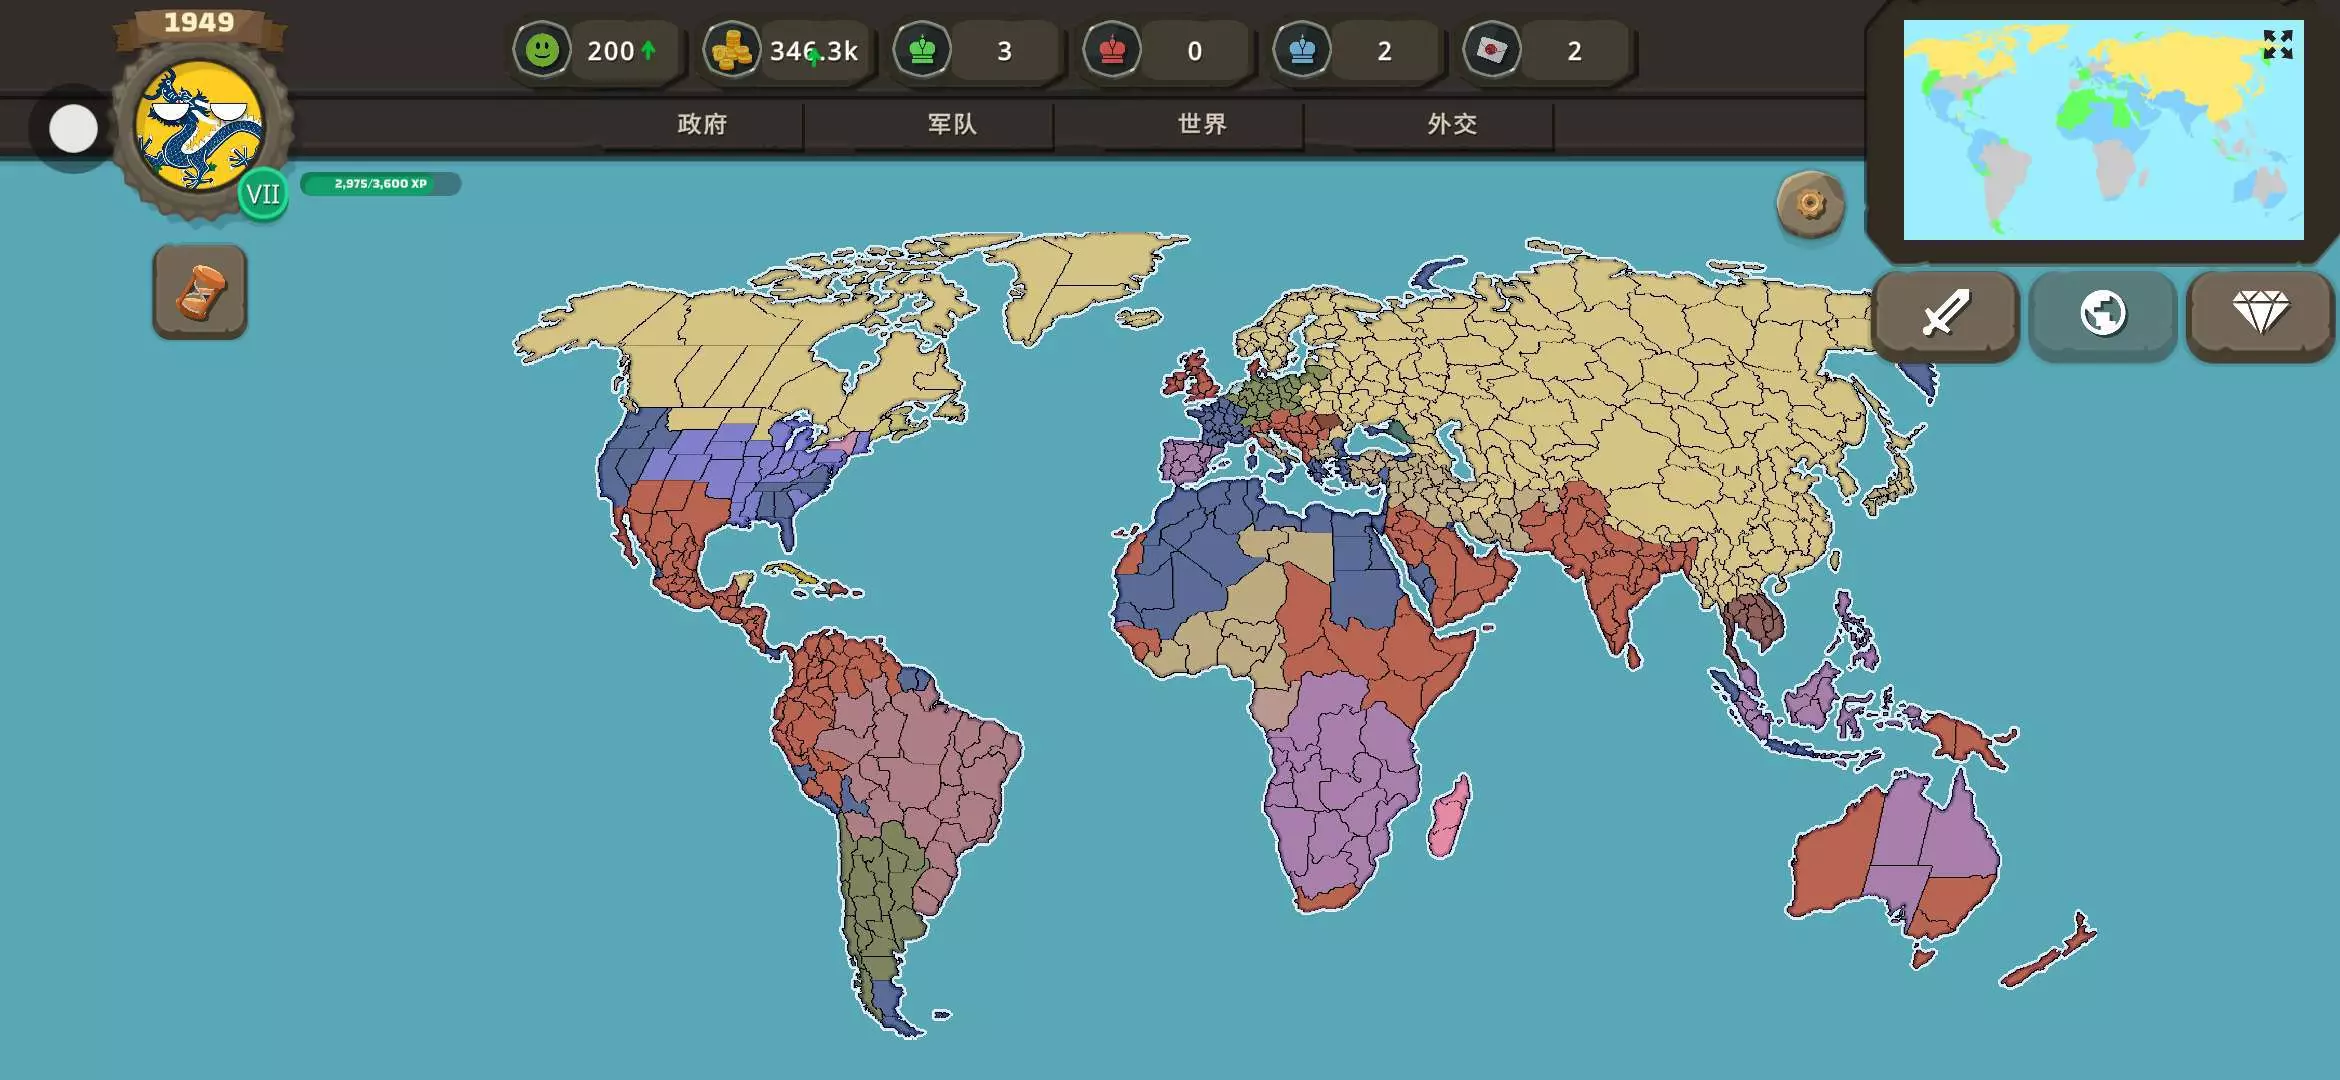Click the gold coins treasury icon
The width and height of the screenshot is (2340, 1080).
pos(732,50)
